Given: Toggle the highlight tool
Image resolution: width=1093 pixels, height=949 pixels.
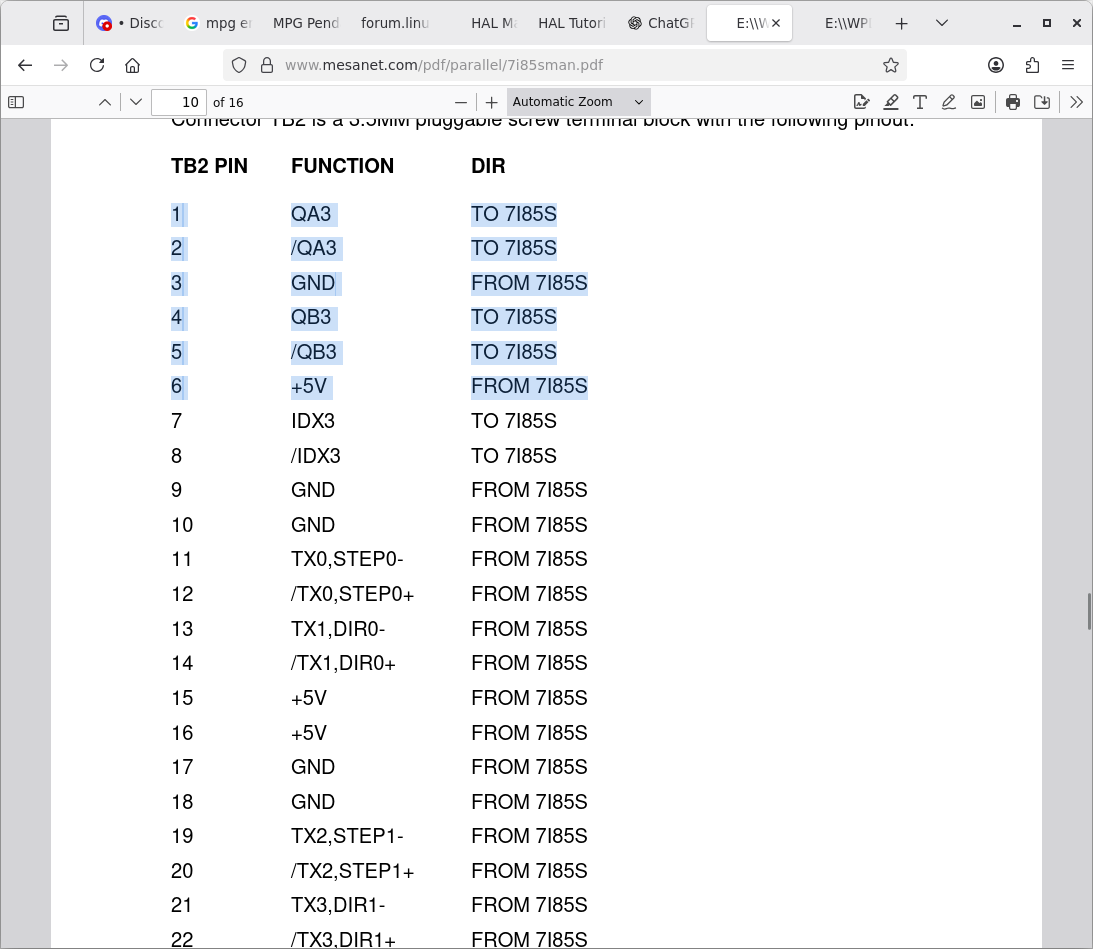Looking at the screenshot, I should (890, 102).
